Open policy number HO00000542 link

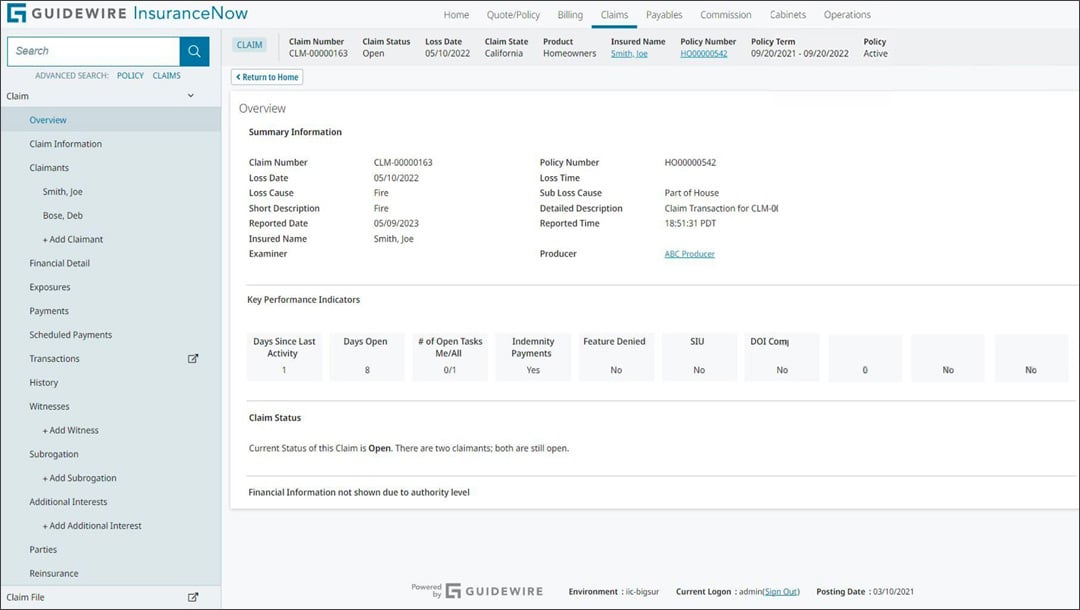tap(704, 54)
